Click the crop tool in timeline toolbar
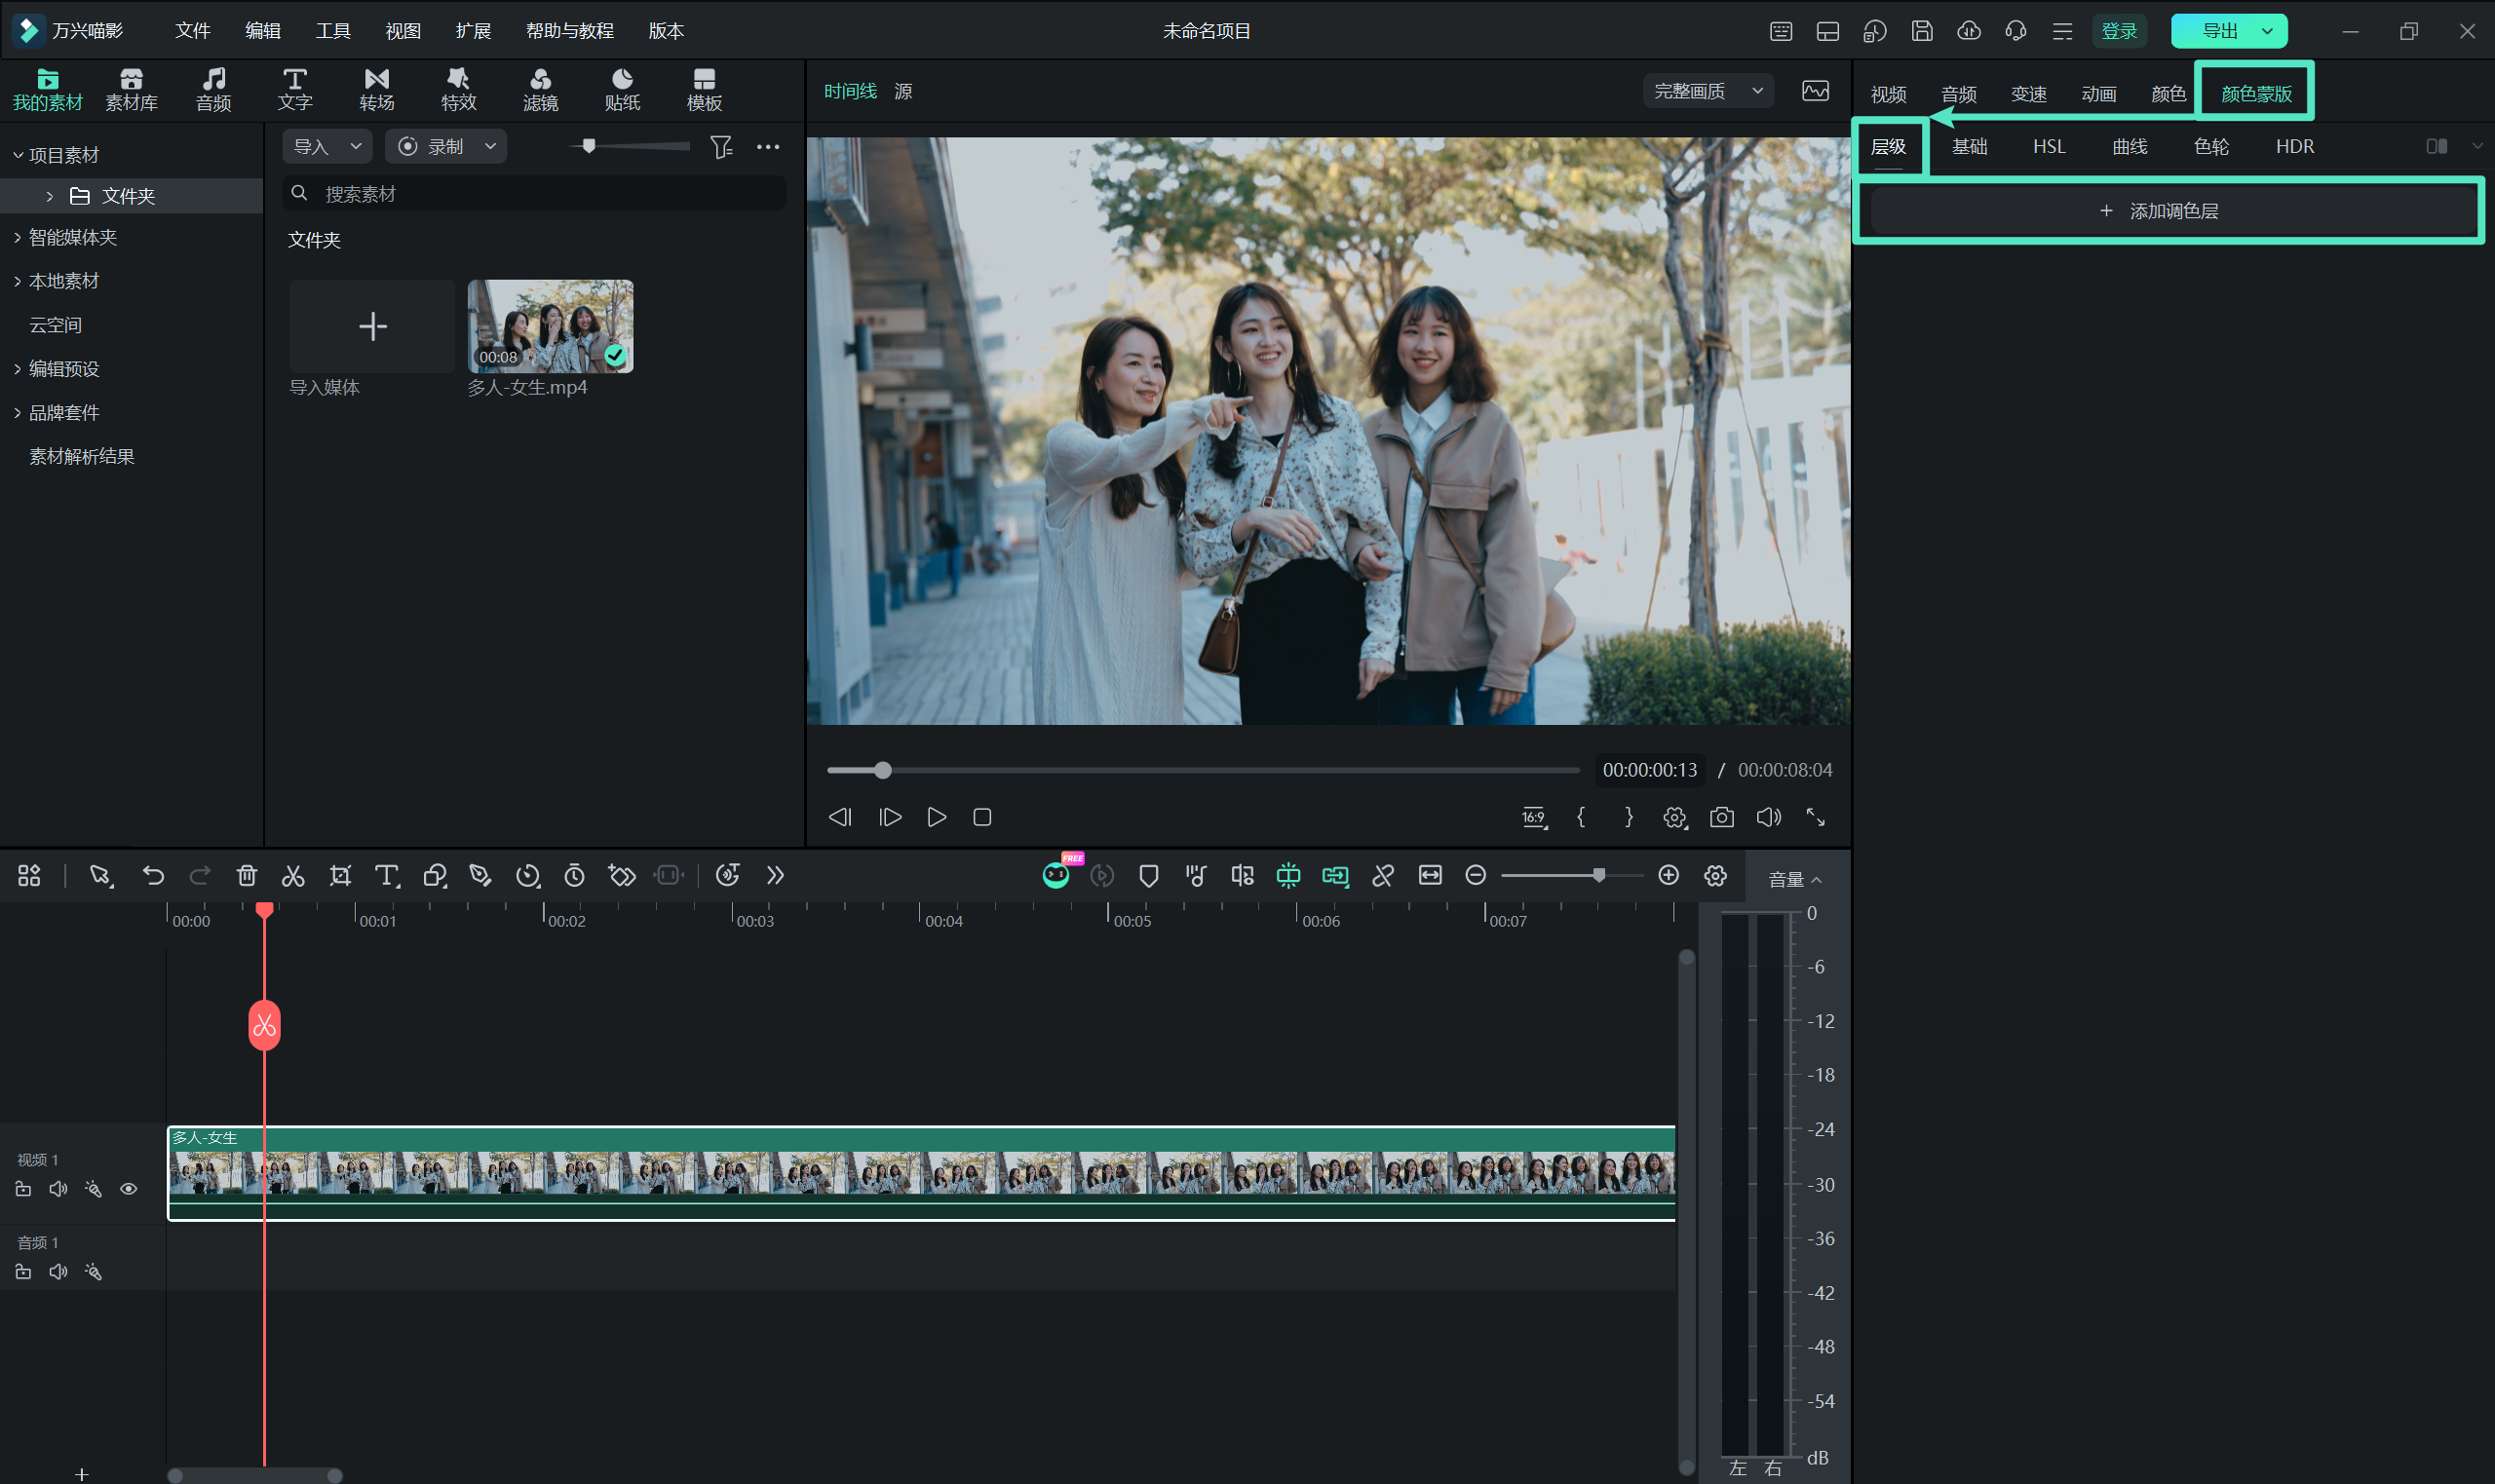 (x=340, y=876)
